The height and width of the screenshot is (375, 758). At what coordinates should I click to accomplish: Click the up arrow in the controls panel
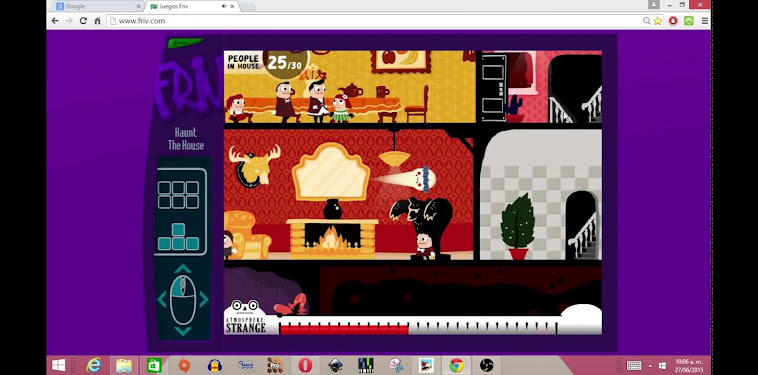pyautogui.click(x=182, y=269)
